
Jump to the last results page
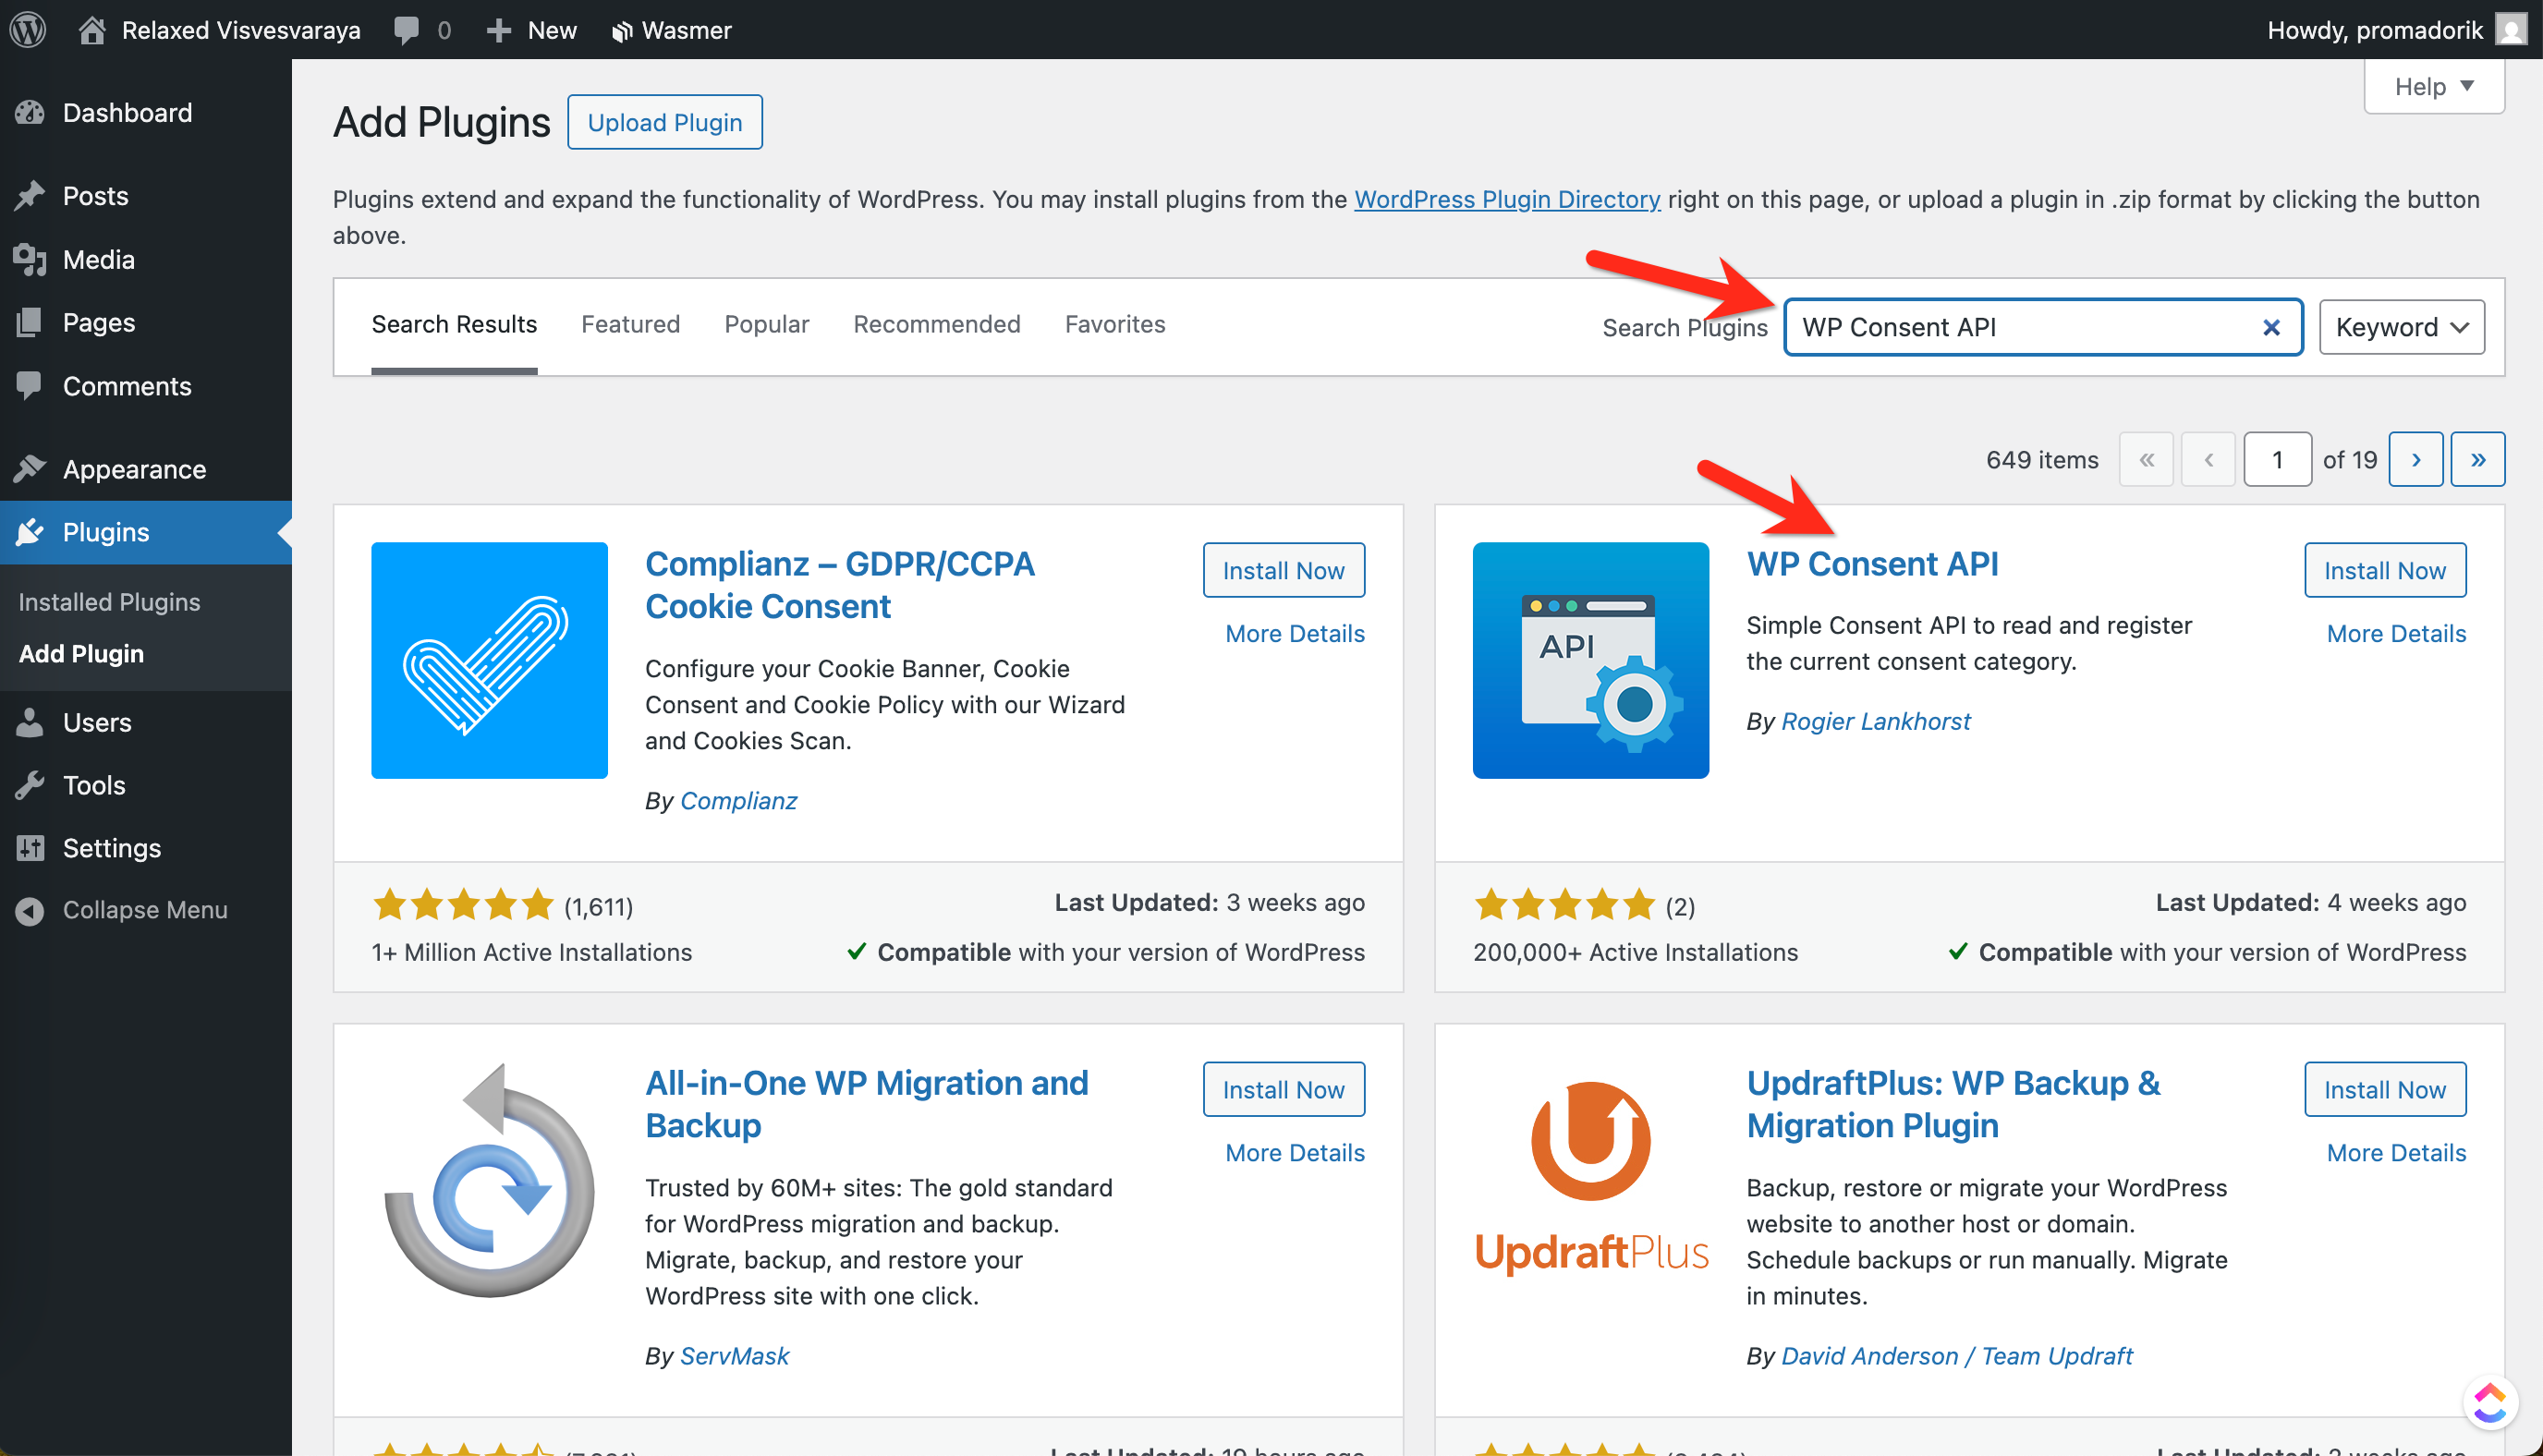(2477, 459)
